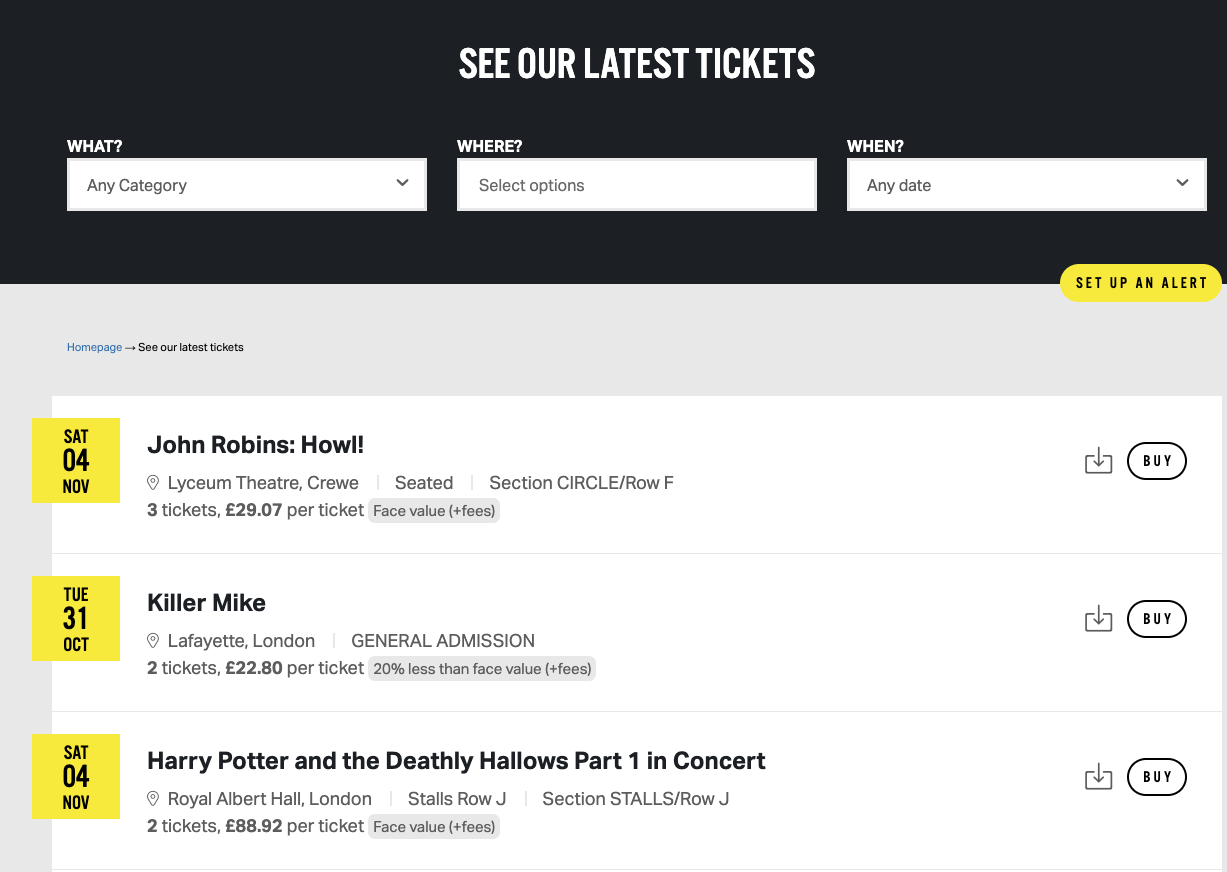
Task: Click chevron arrow in the WHEN? selector
Action: point(1182,183)
